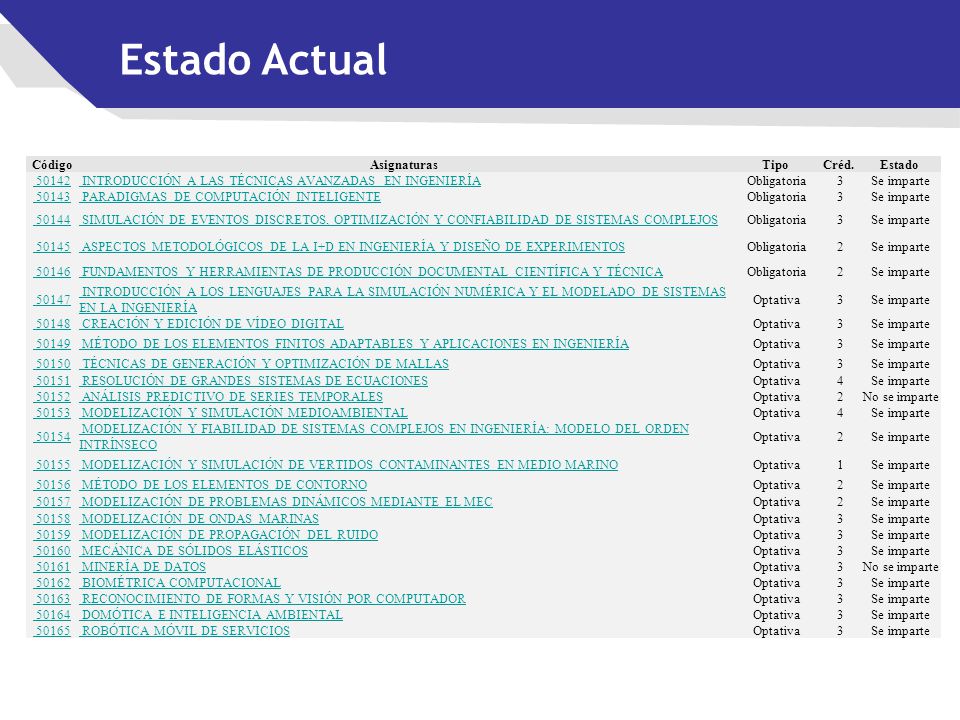Click code link 50165

[x=52, y=631]
